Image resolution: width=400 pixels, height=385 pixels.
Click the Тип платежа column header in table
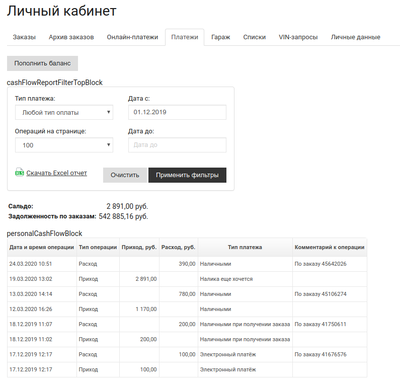coord(245,247)
